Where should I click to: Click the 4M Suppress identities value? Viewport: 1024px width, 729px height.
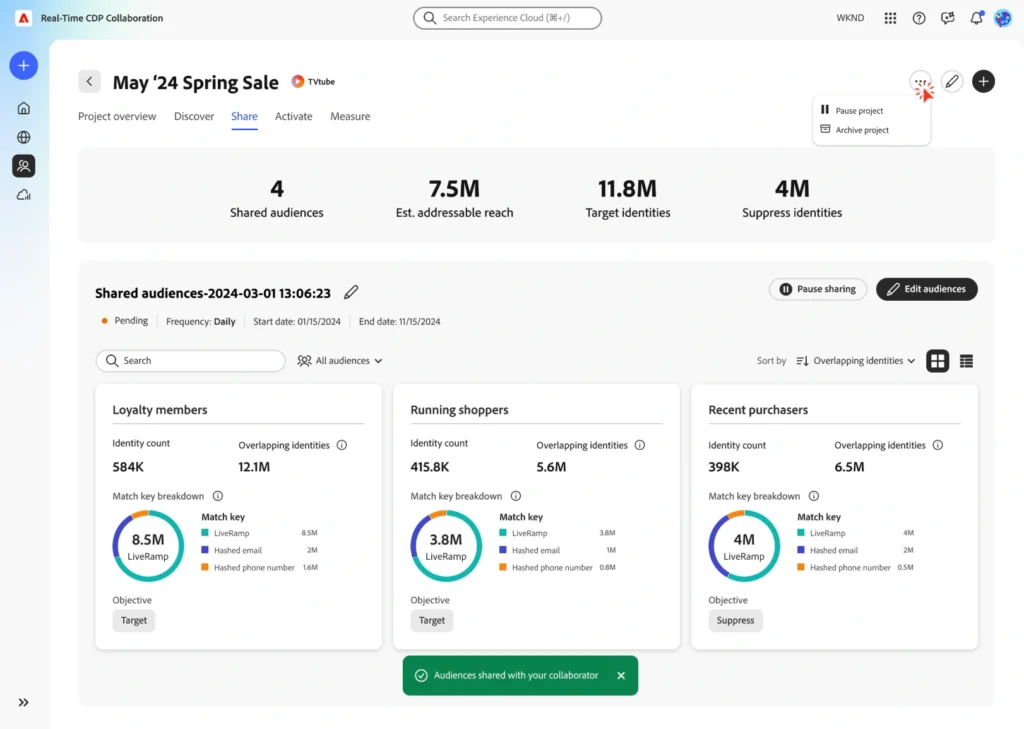click(792, 189)
